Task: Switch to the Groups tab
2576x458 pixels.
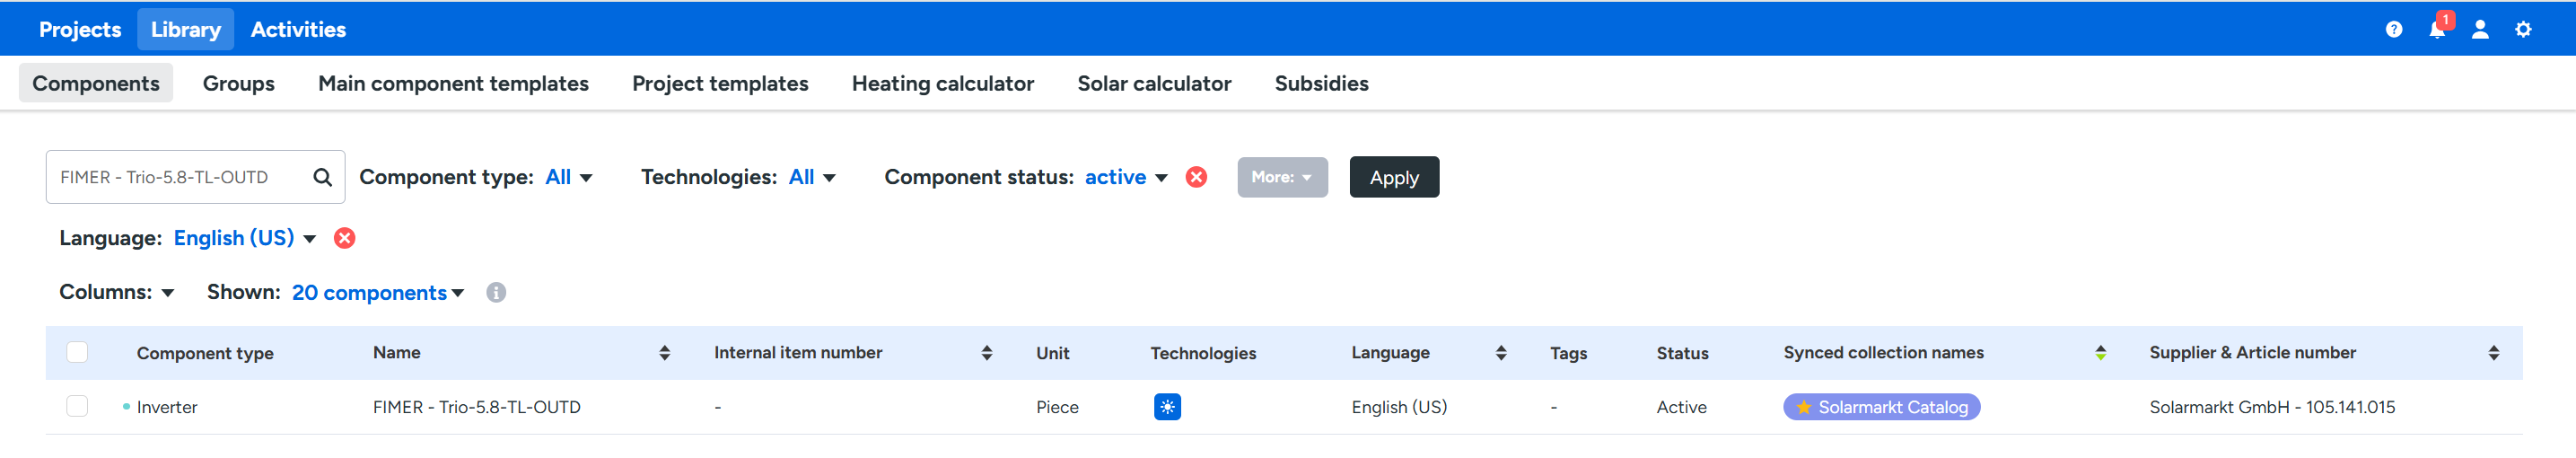Action: [x=238, y=83]
